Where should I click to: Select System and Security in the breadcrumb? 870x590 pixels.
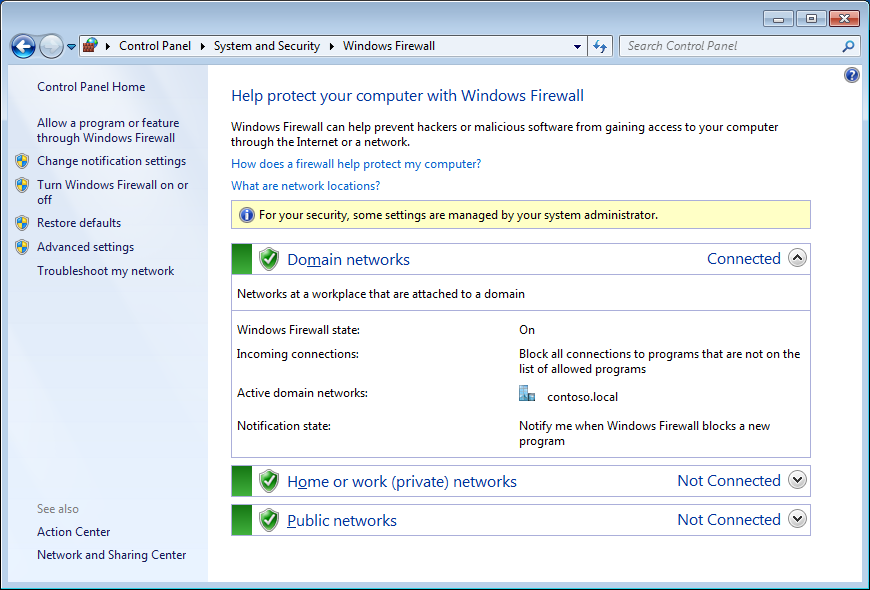tap(266, 46)
